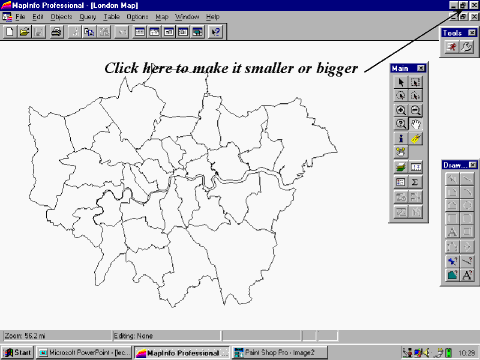This screenshot has height=360, width=480.
Task: Click the Open Table folder icon
Action: (24, 32)
